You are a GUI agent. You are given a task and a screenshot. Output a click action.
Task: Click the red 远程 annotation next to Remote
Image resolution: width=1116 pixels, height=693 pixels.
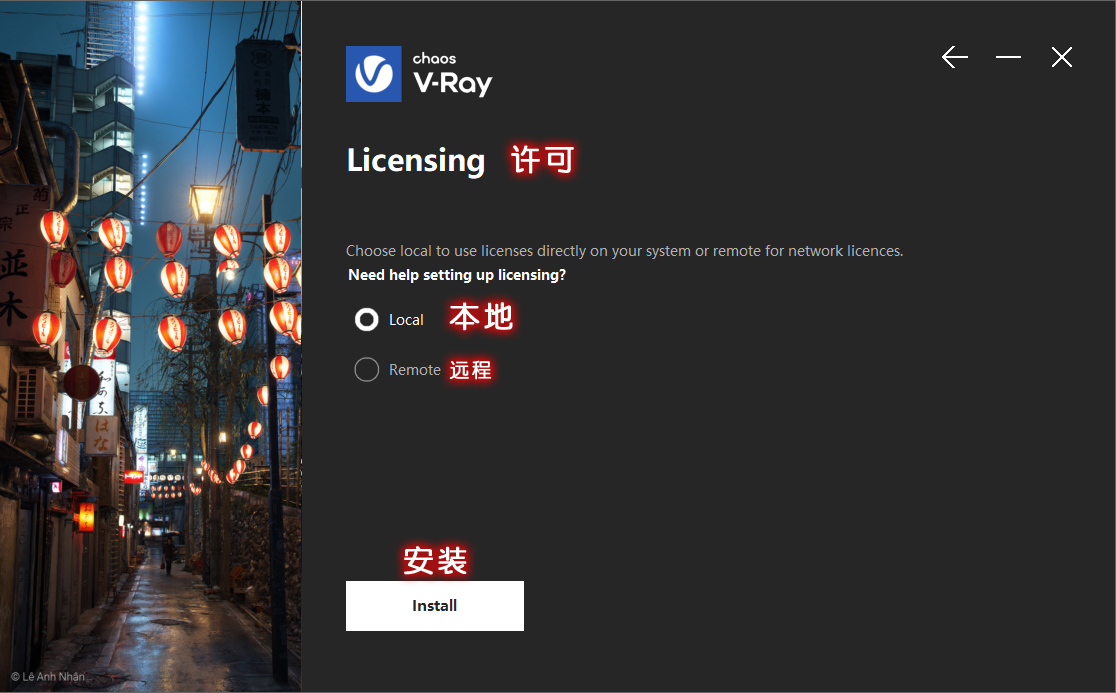pyautogui.click(x=470, y=370)
